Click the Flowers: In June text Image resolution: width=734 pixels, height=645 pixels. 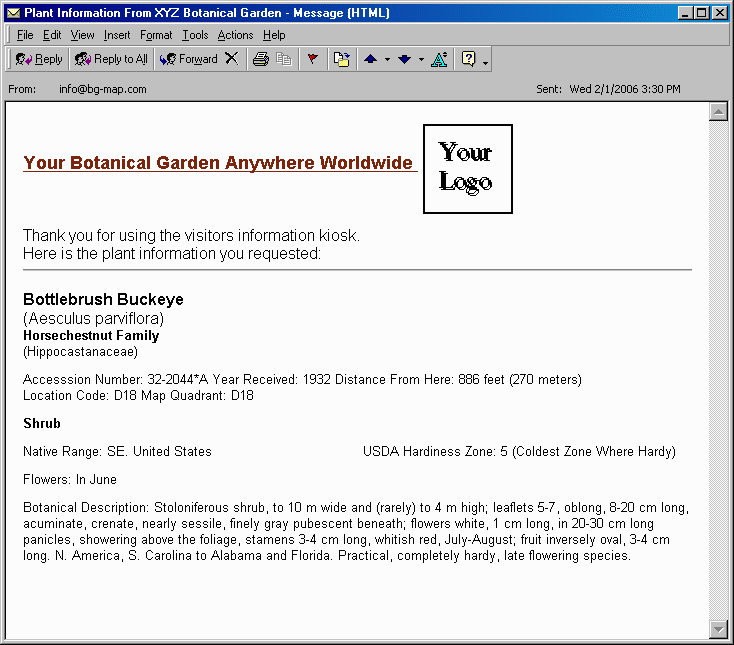click(70, 479)
